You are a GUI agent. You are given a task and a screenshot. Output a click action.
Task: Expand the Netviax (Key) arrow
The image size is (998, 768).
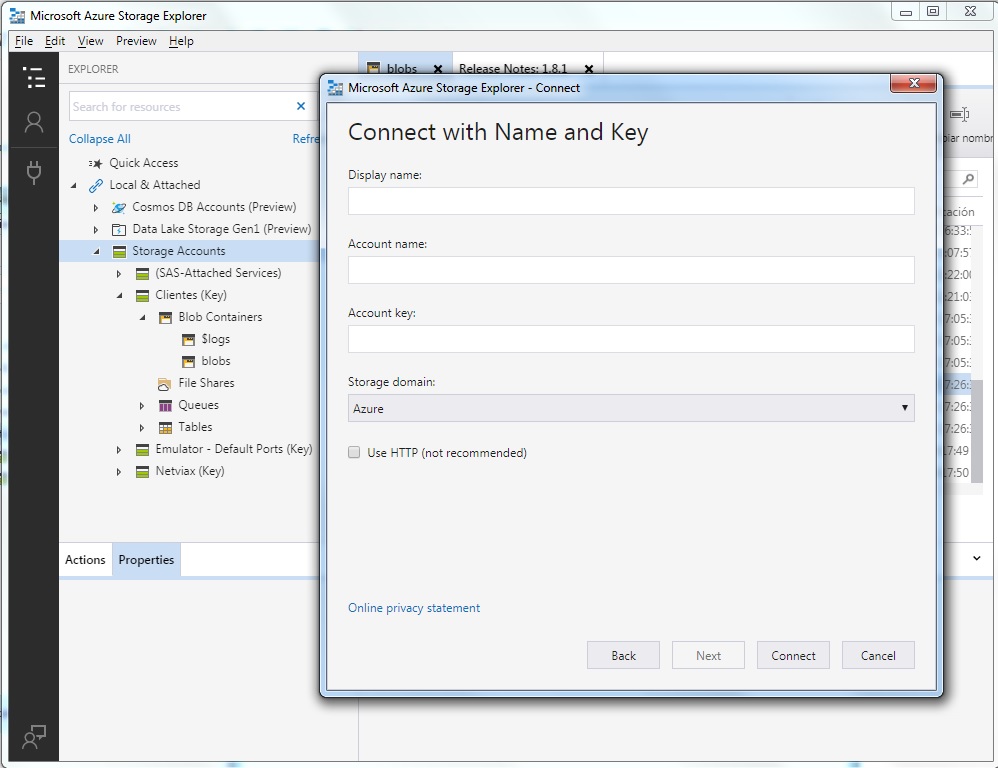click(119, 471)
